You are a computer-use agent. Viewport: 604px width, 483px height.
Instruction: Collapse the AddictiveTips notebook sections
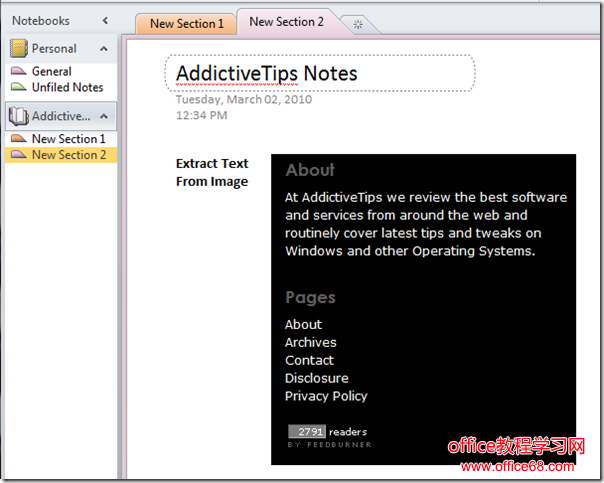point(103,116)
